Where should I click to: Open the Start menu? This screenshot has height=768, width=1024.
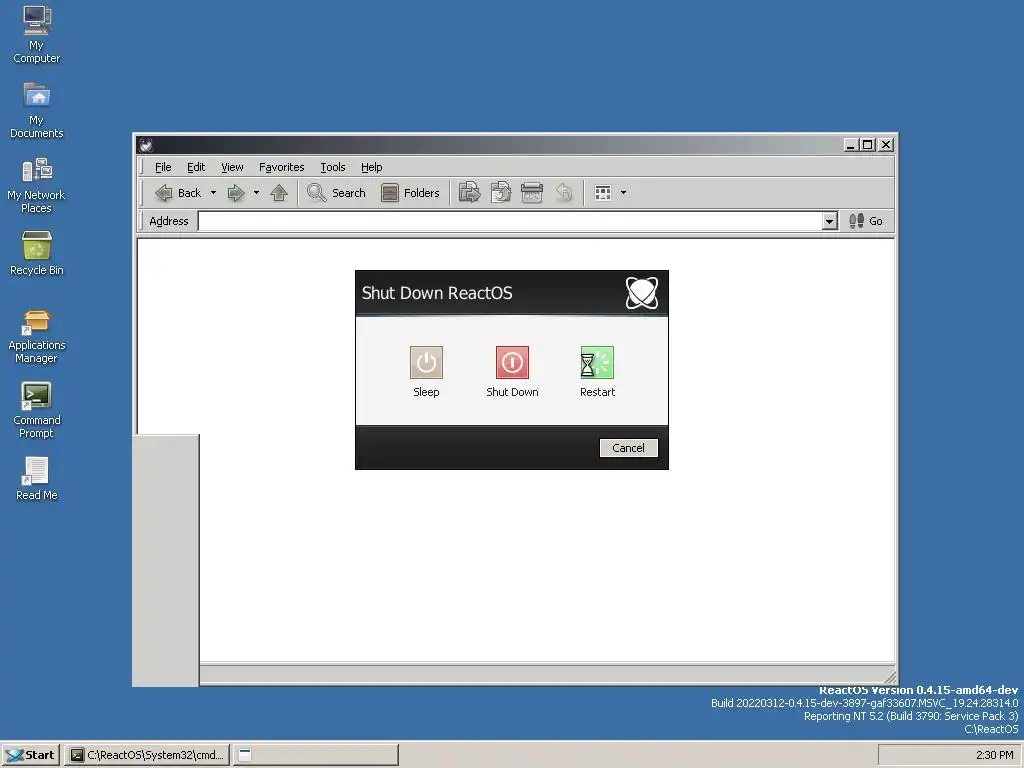tap(31, 755)
